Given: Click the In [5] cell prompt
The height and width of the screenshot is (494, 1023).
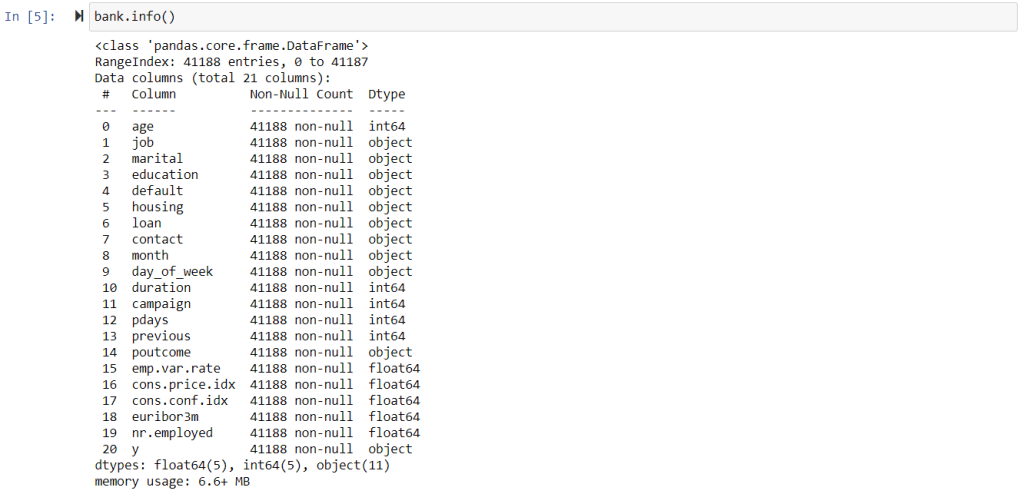Looking at the screenshot, I should 36,18.
